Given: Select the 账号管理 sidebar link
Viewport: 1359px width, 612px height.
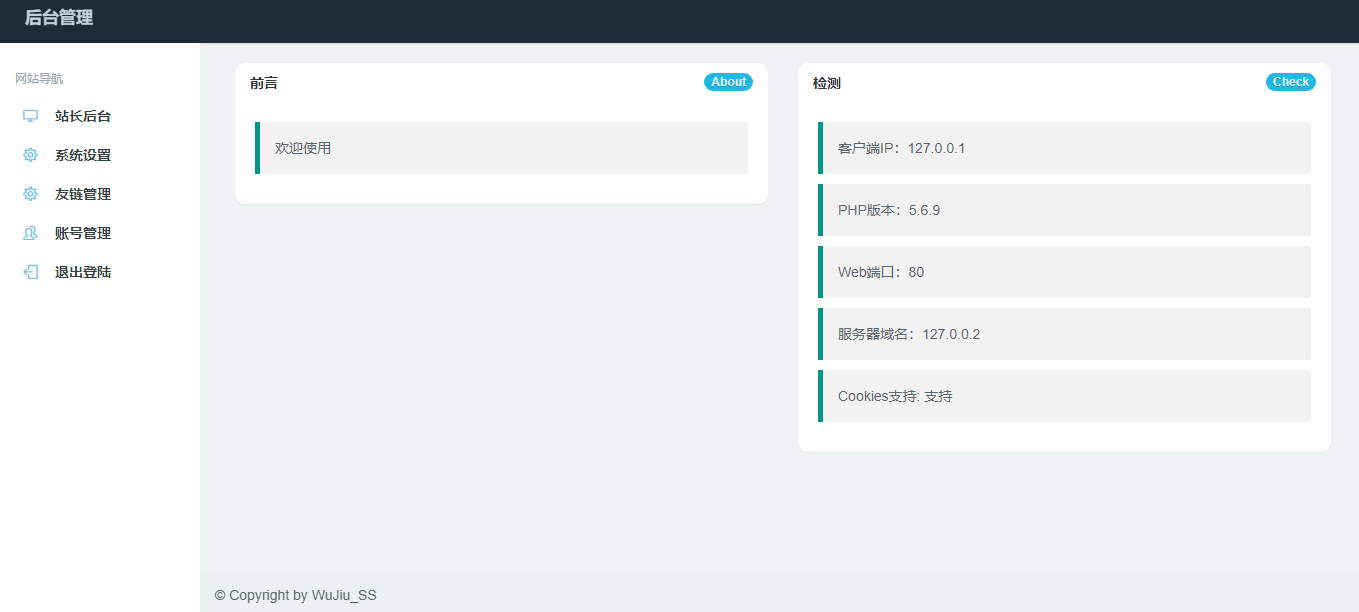Looking at the screenshot, I should click(x=83, y=232).
